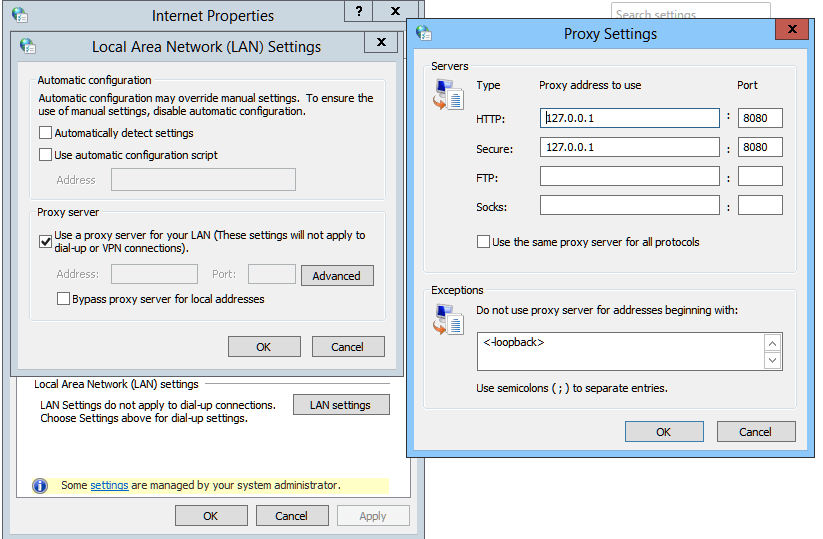This screenshot has width=823, height=539.
Task: Click the Internet Properties help question mark
Action: click(x=359, y=12)
